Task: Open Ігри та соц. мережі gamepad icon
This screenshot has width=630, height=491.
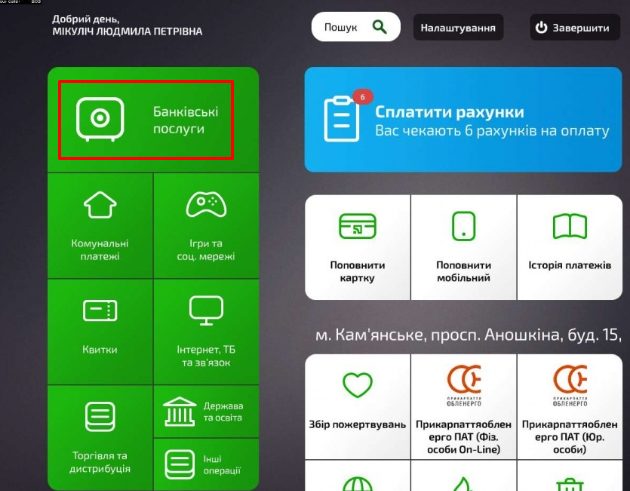Action: [206, 206]
